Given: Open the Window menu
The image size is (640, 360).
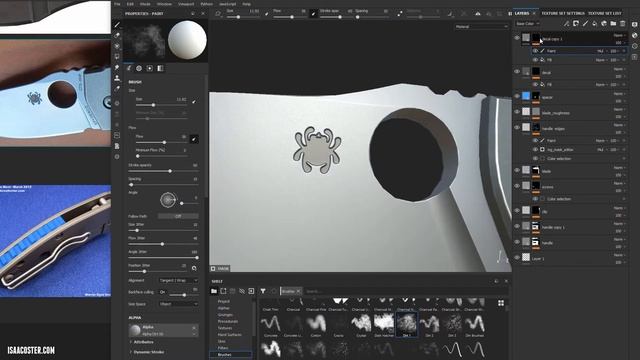Looking at the screenshot, I should pos(164,4).
